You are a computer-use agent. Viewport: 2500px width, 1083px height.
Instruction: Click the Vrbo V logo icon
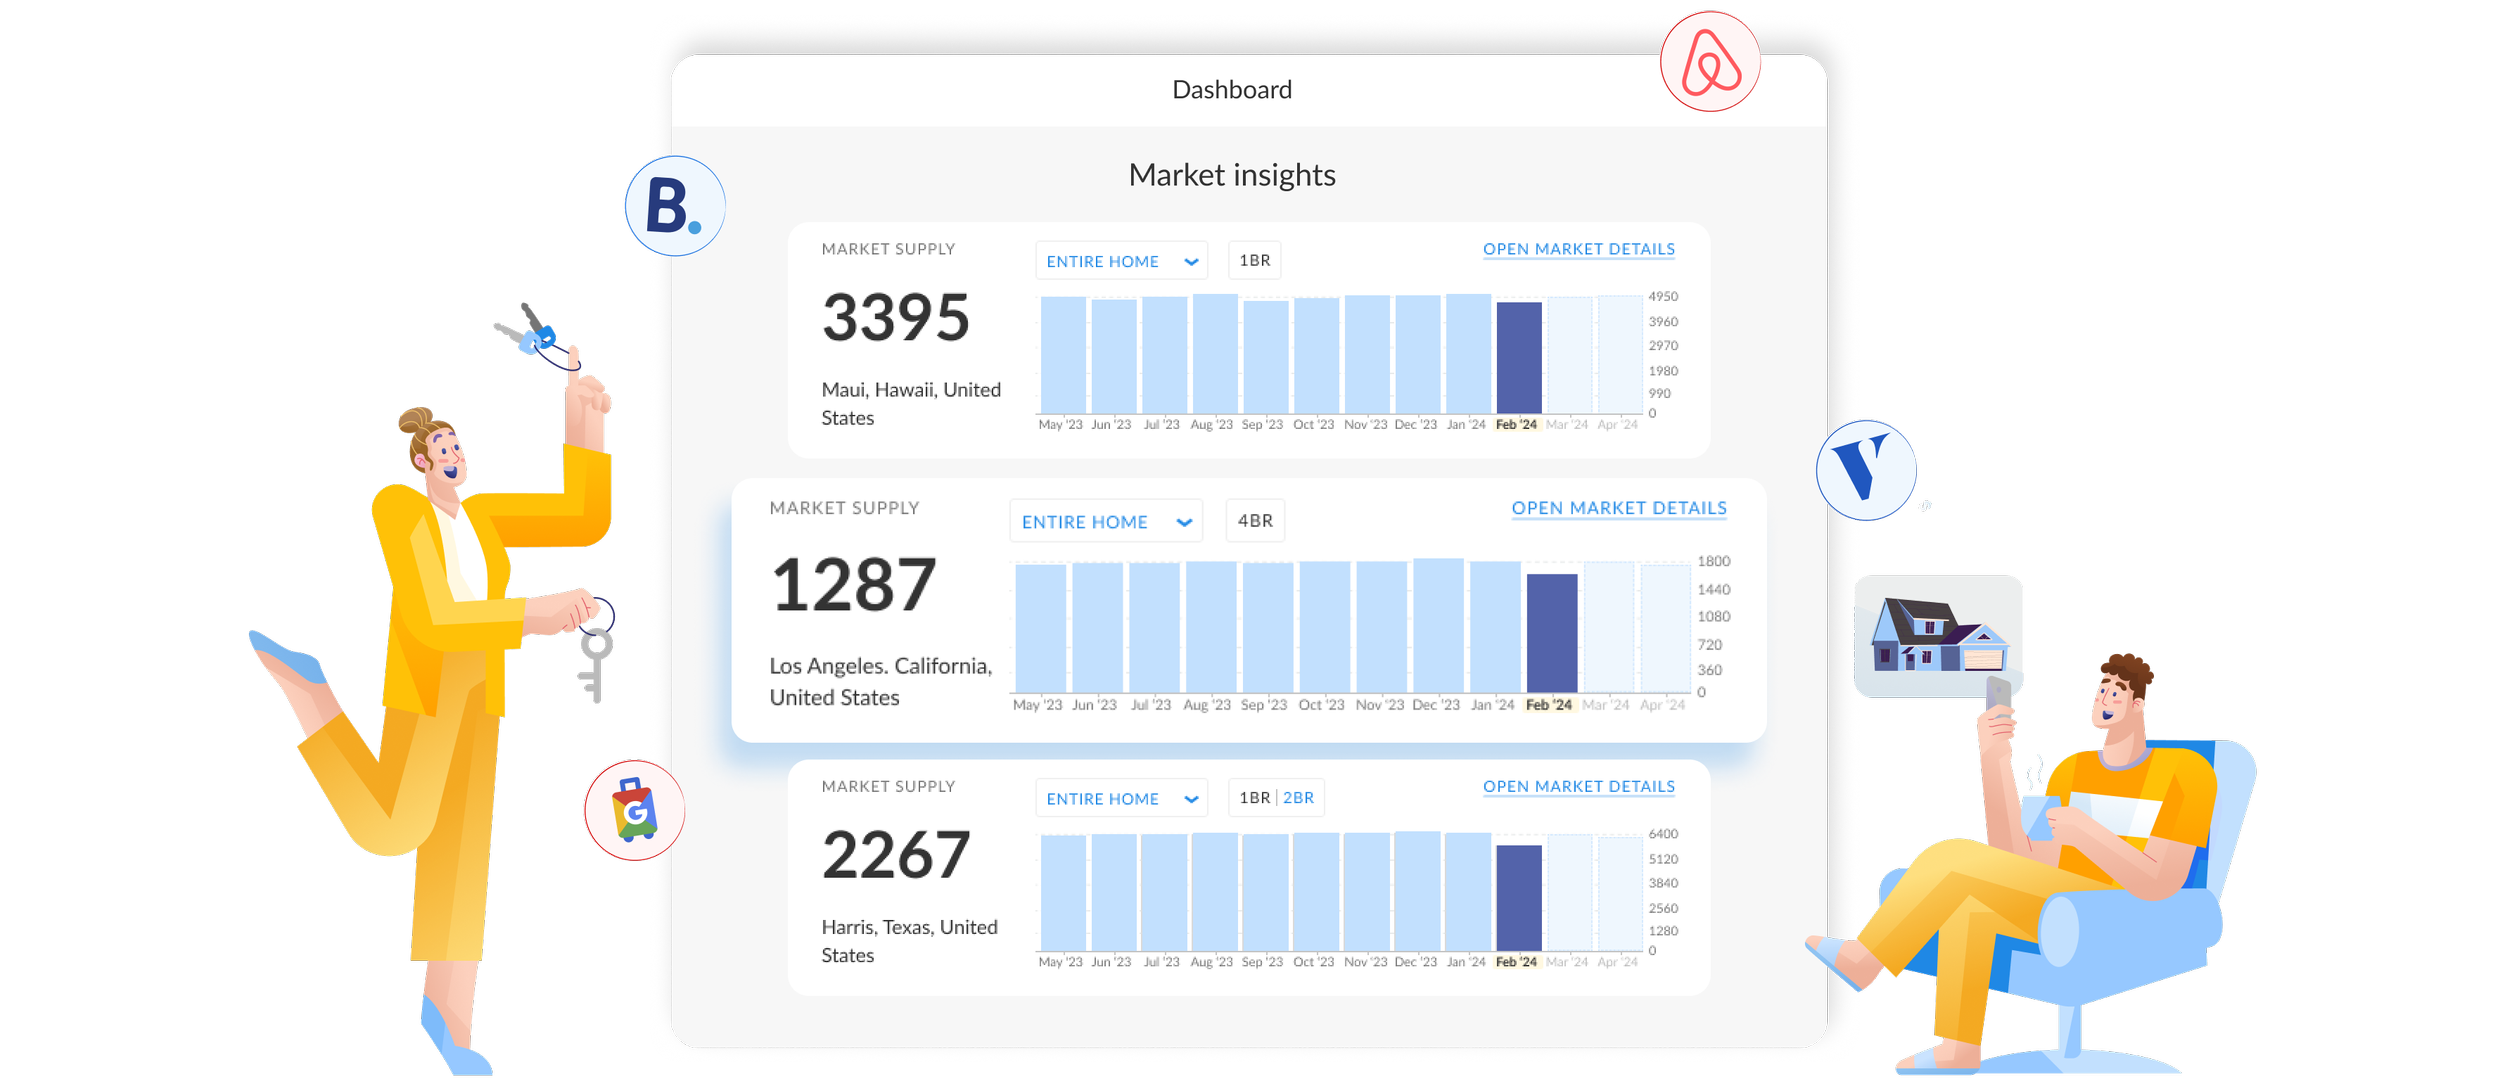point(1866,469)
